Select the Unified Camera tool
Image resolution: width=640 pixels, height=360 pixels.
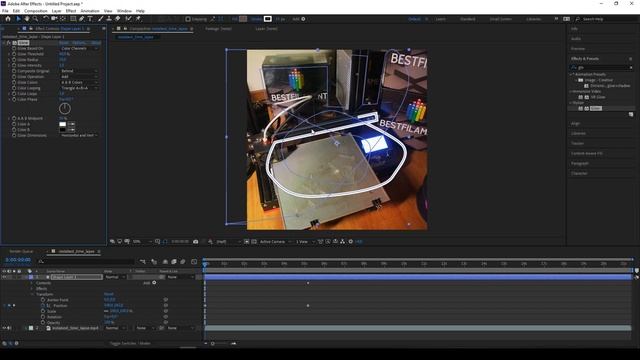pyautogui.click(x=54, y=19)
